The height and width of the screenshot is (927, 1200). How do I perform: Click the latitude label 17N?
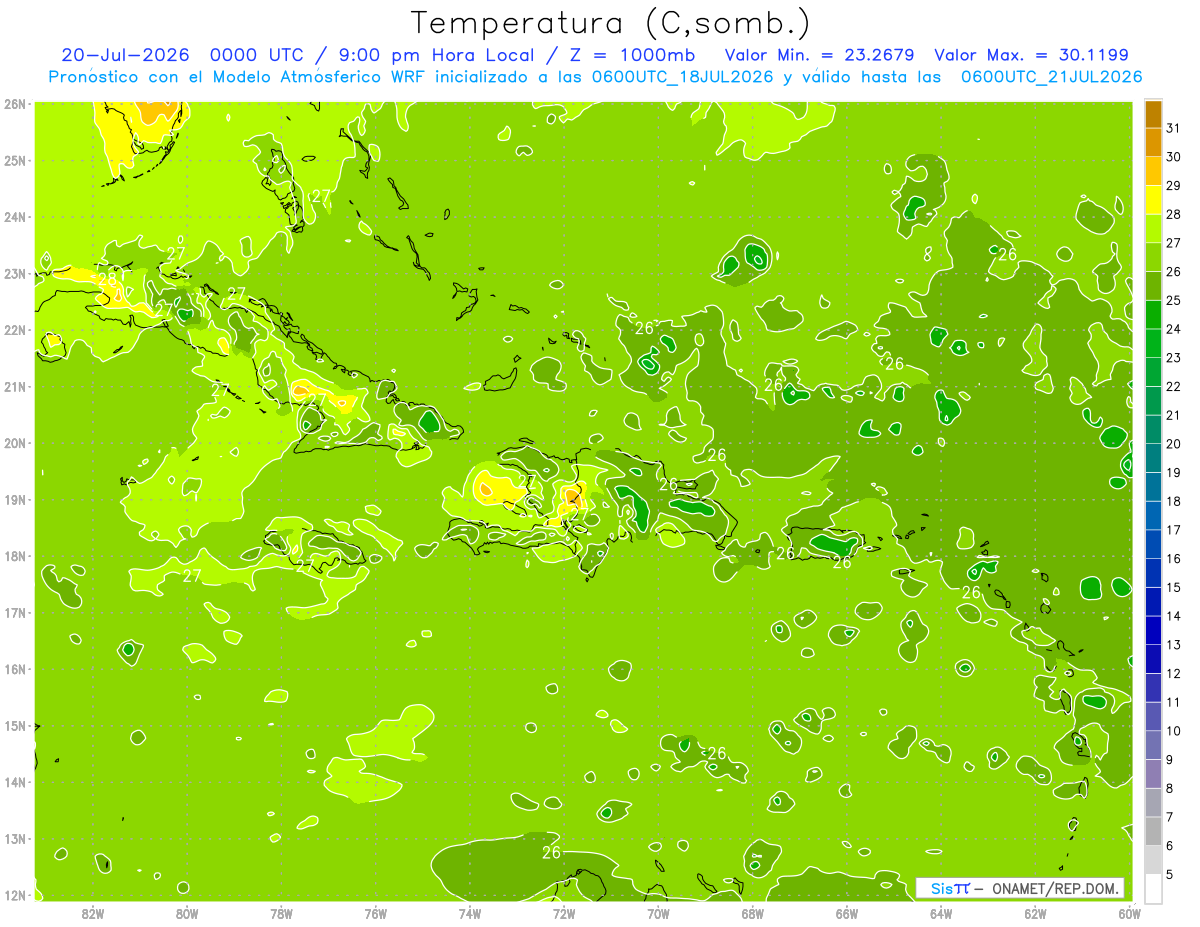[x=15, y=612]
